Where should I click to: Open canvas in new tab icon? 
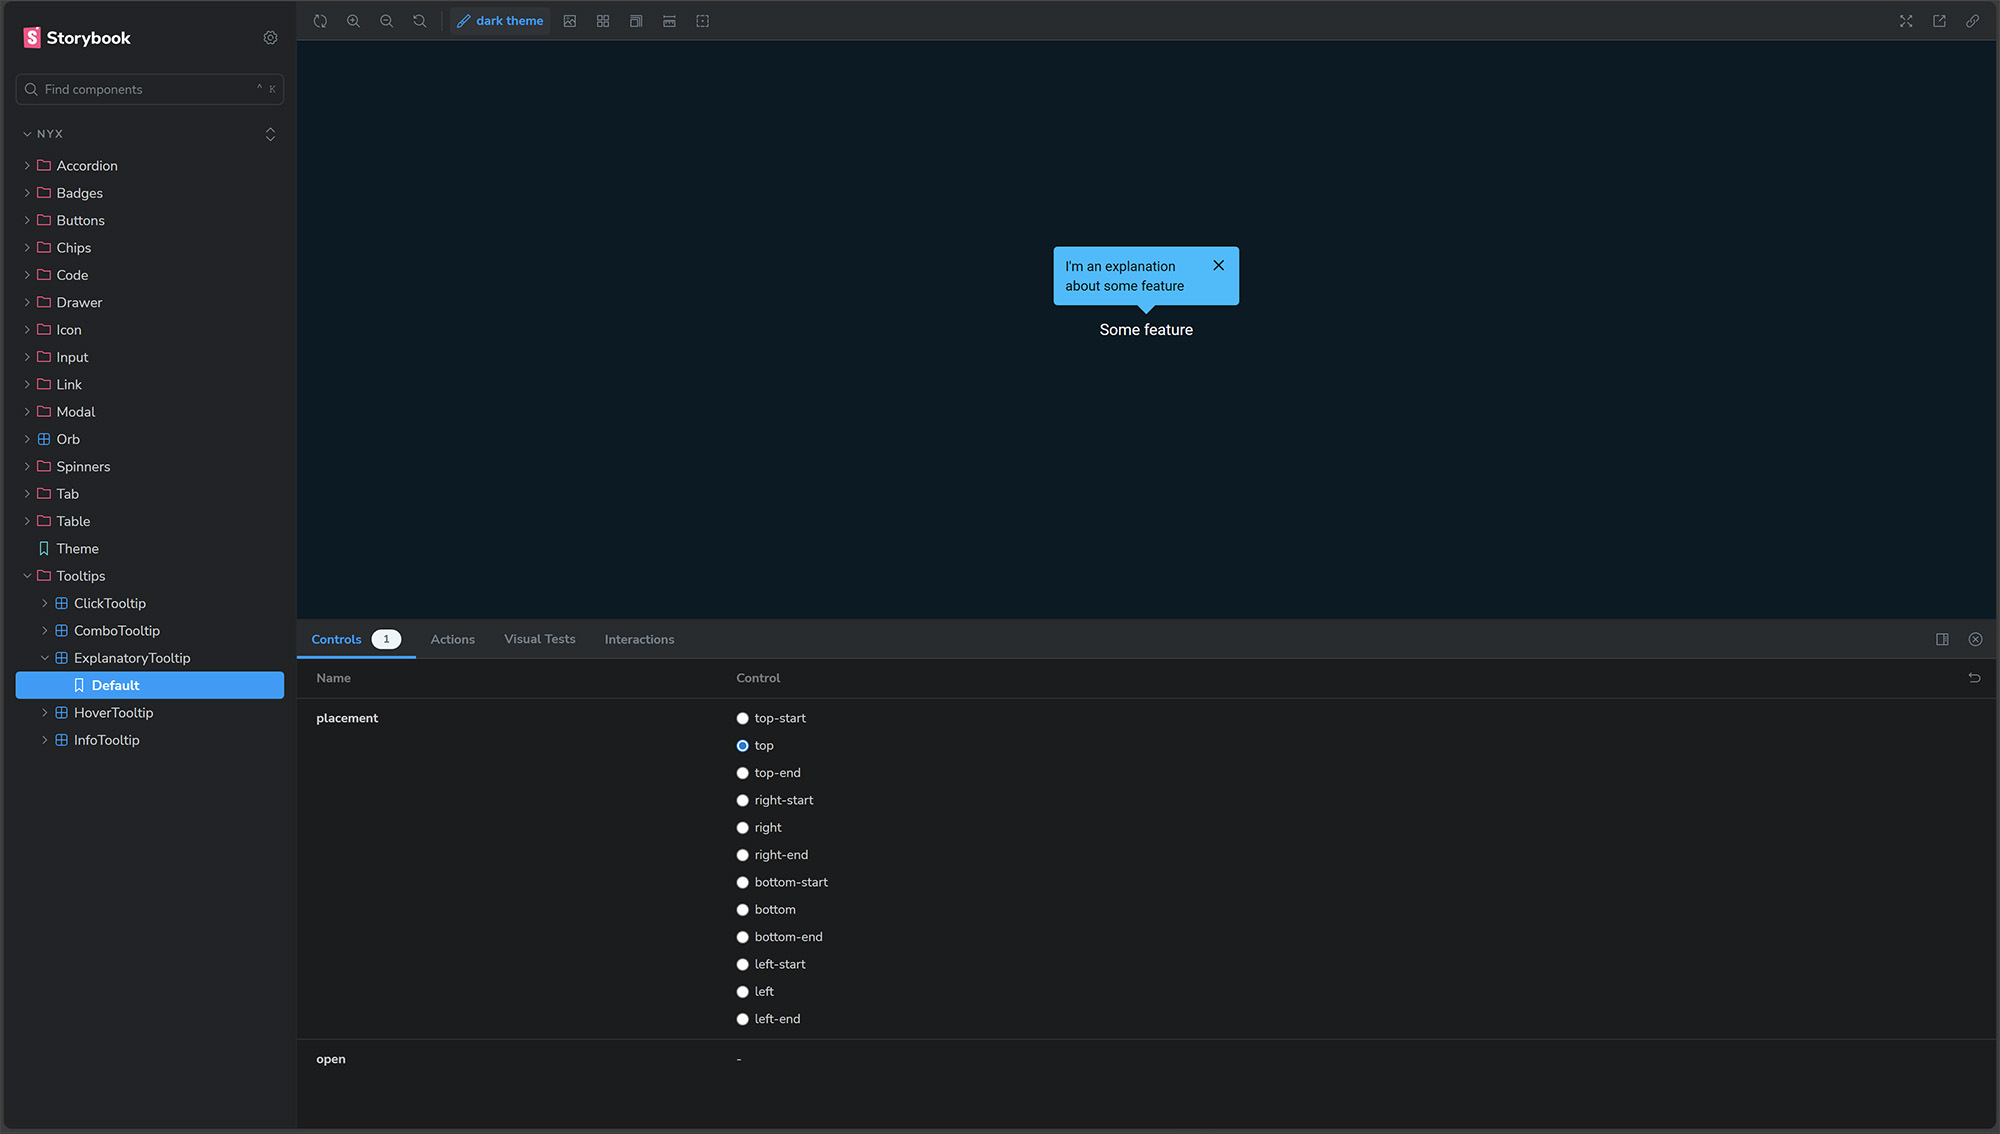tap(1939, 21)
